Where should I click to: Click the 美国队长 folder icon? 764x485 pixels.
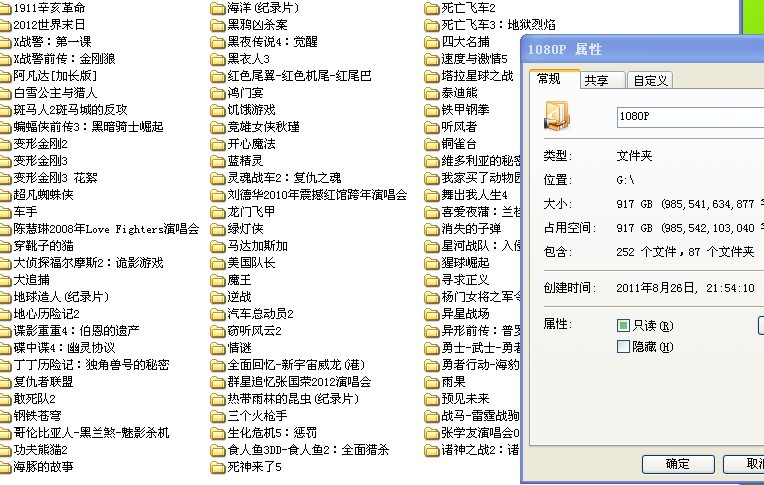coord(218,263)
